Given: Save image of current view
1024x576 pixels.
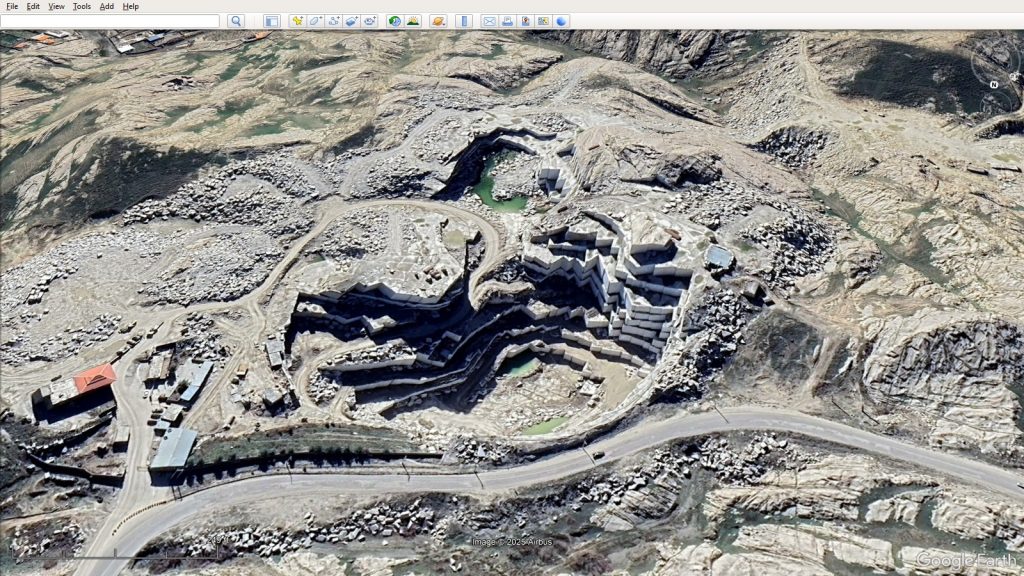Looking at the screenshot, I should click(x=525, y=21).
